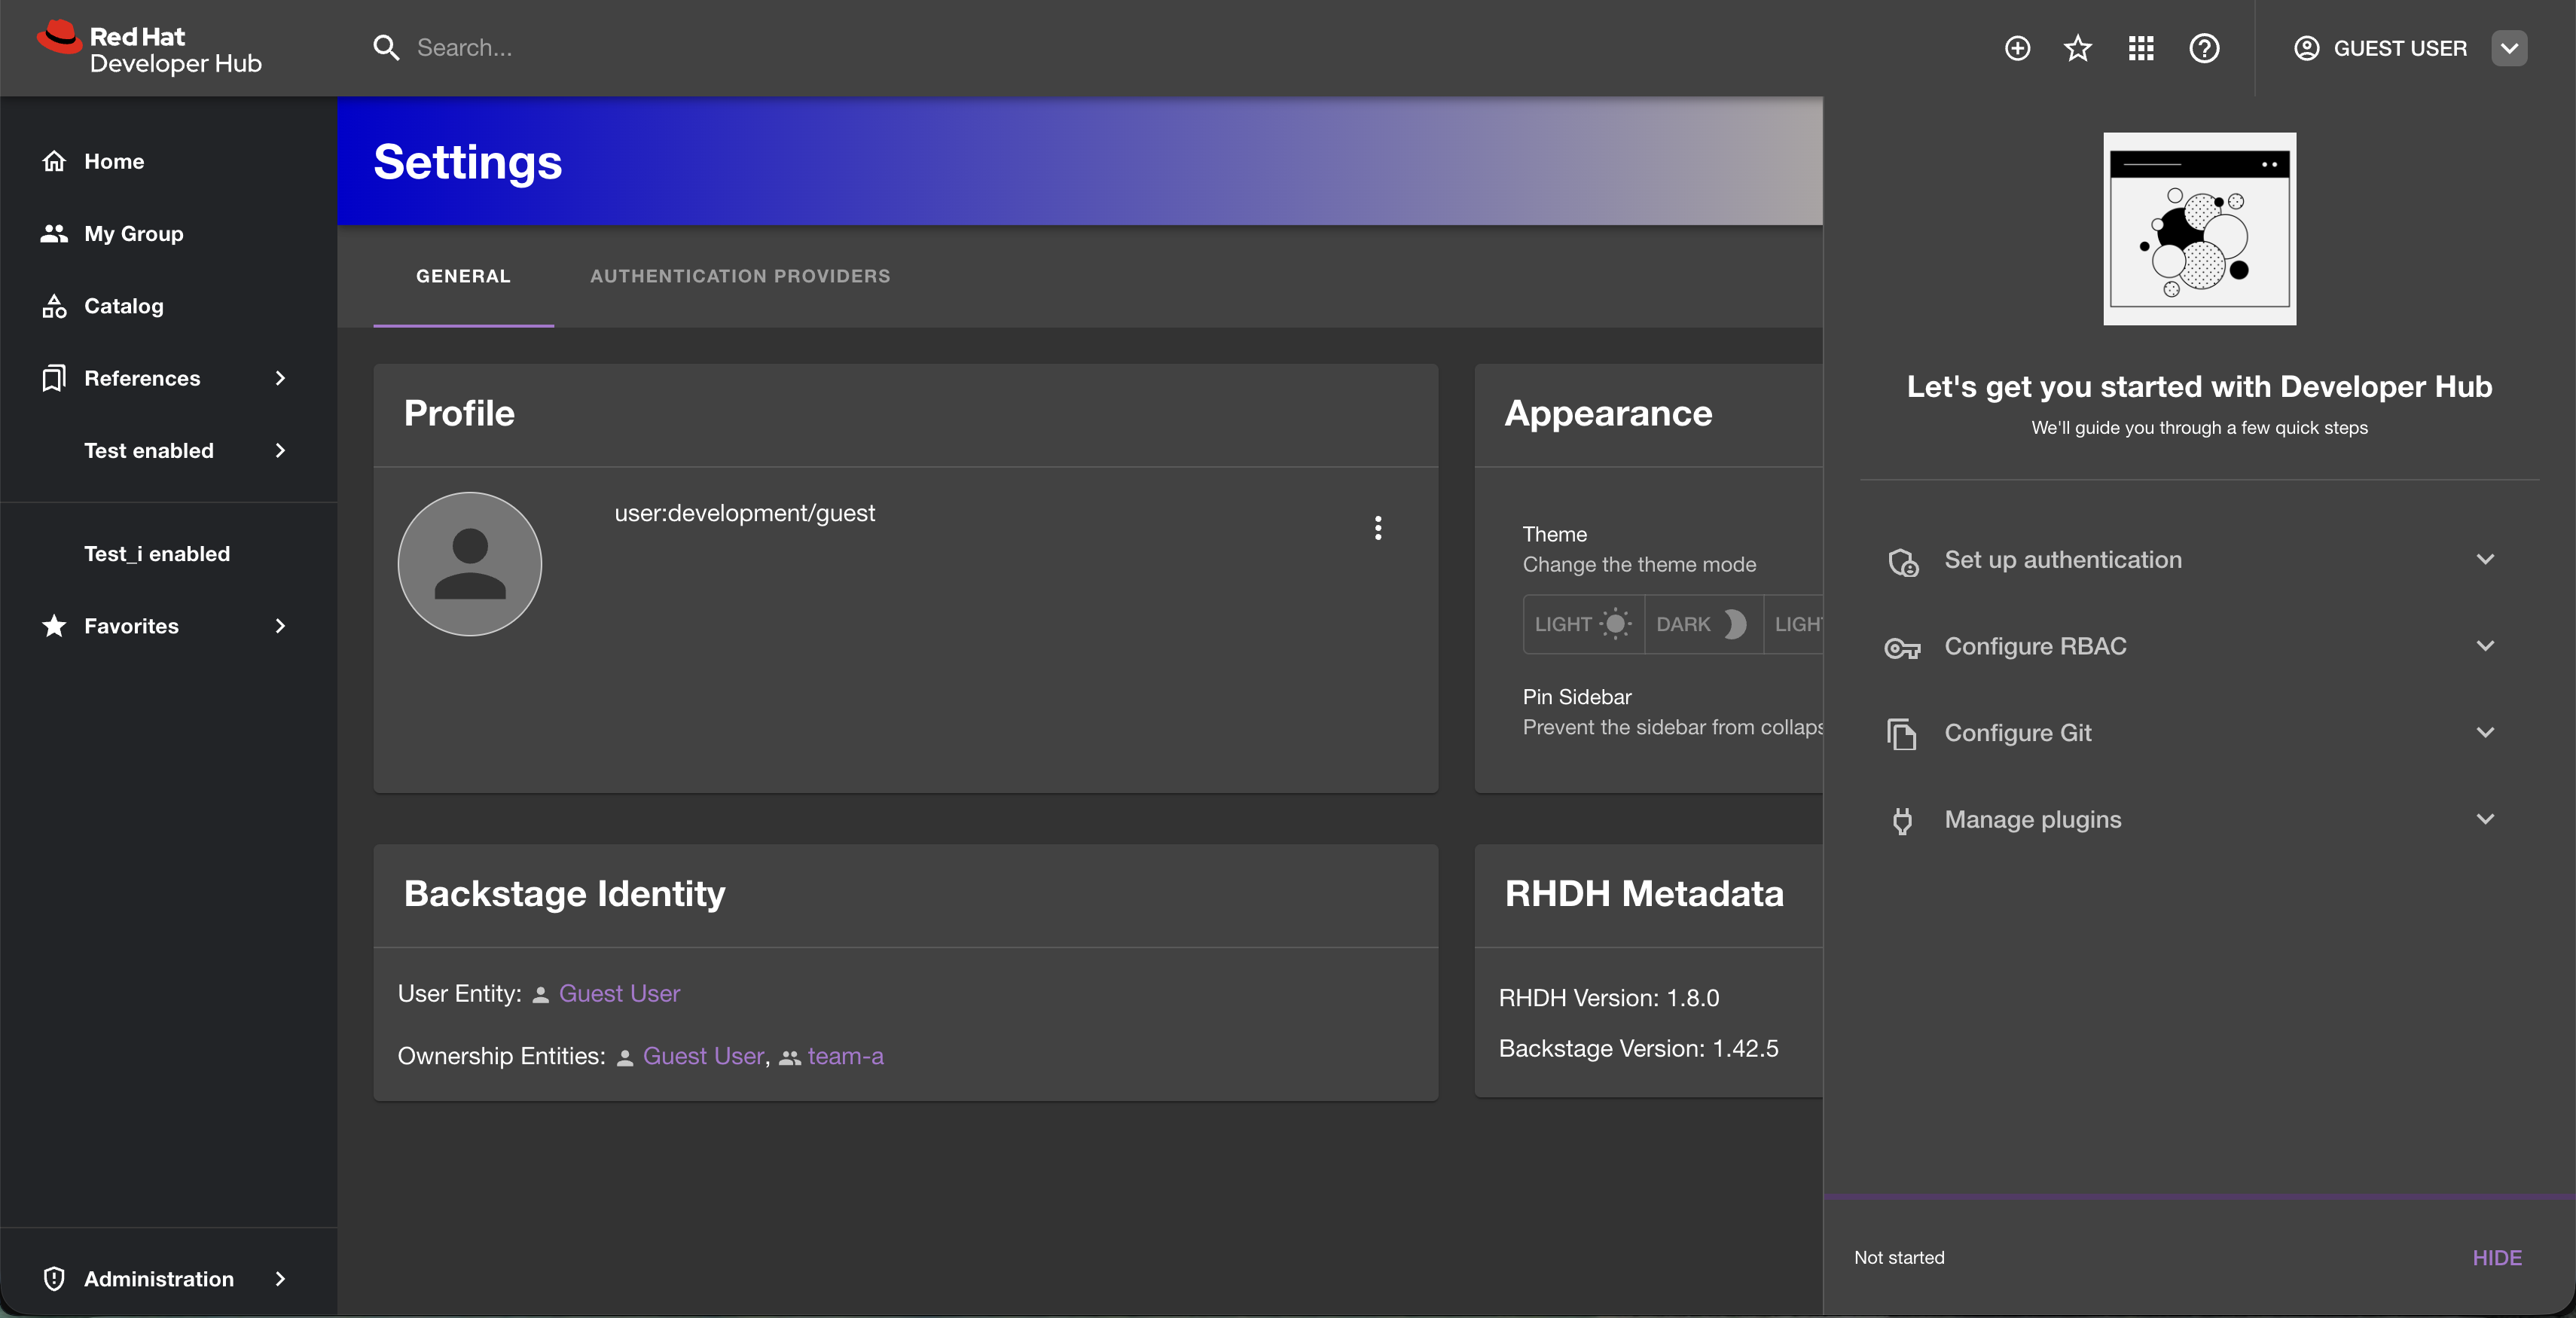The height and width of the screenshot is (1318, 2576).
Task: Open the profile three-dot menu
Action: pyautogui.click(x=1378, y=528)
